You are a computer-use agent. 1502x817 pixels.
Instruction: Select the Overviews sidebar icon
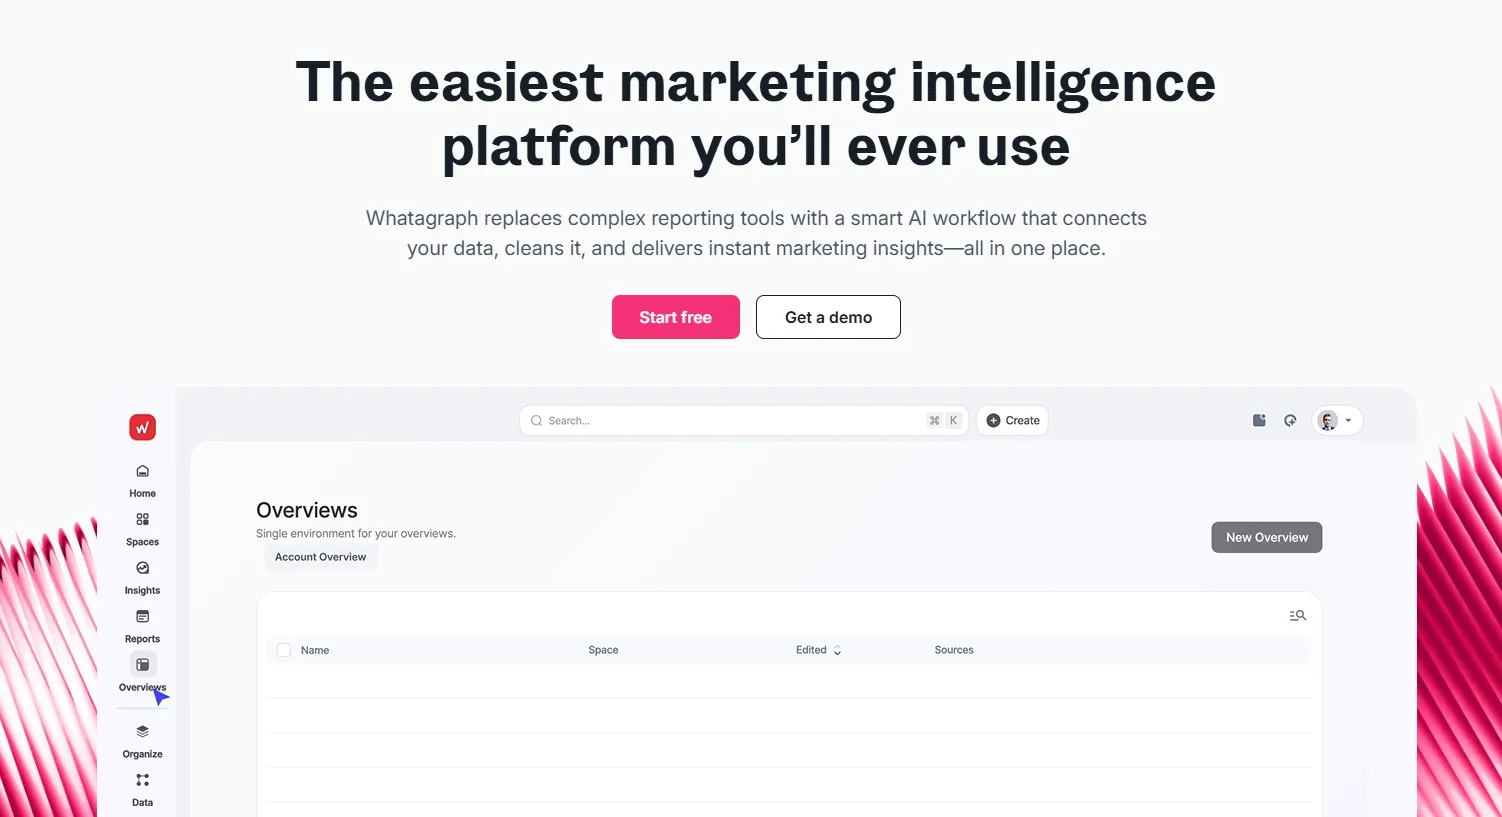tap(142, 663)
